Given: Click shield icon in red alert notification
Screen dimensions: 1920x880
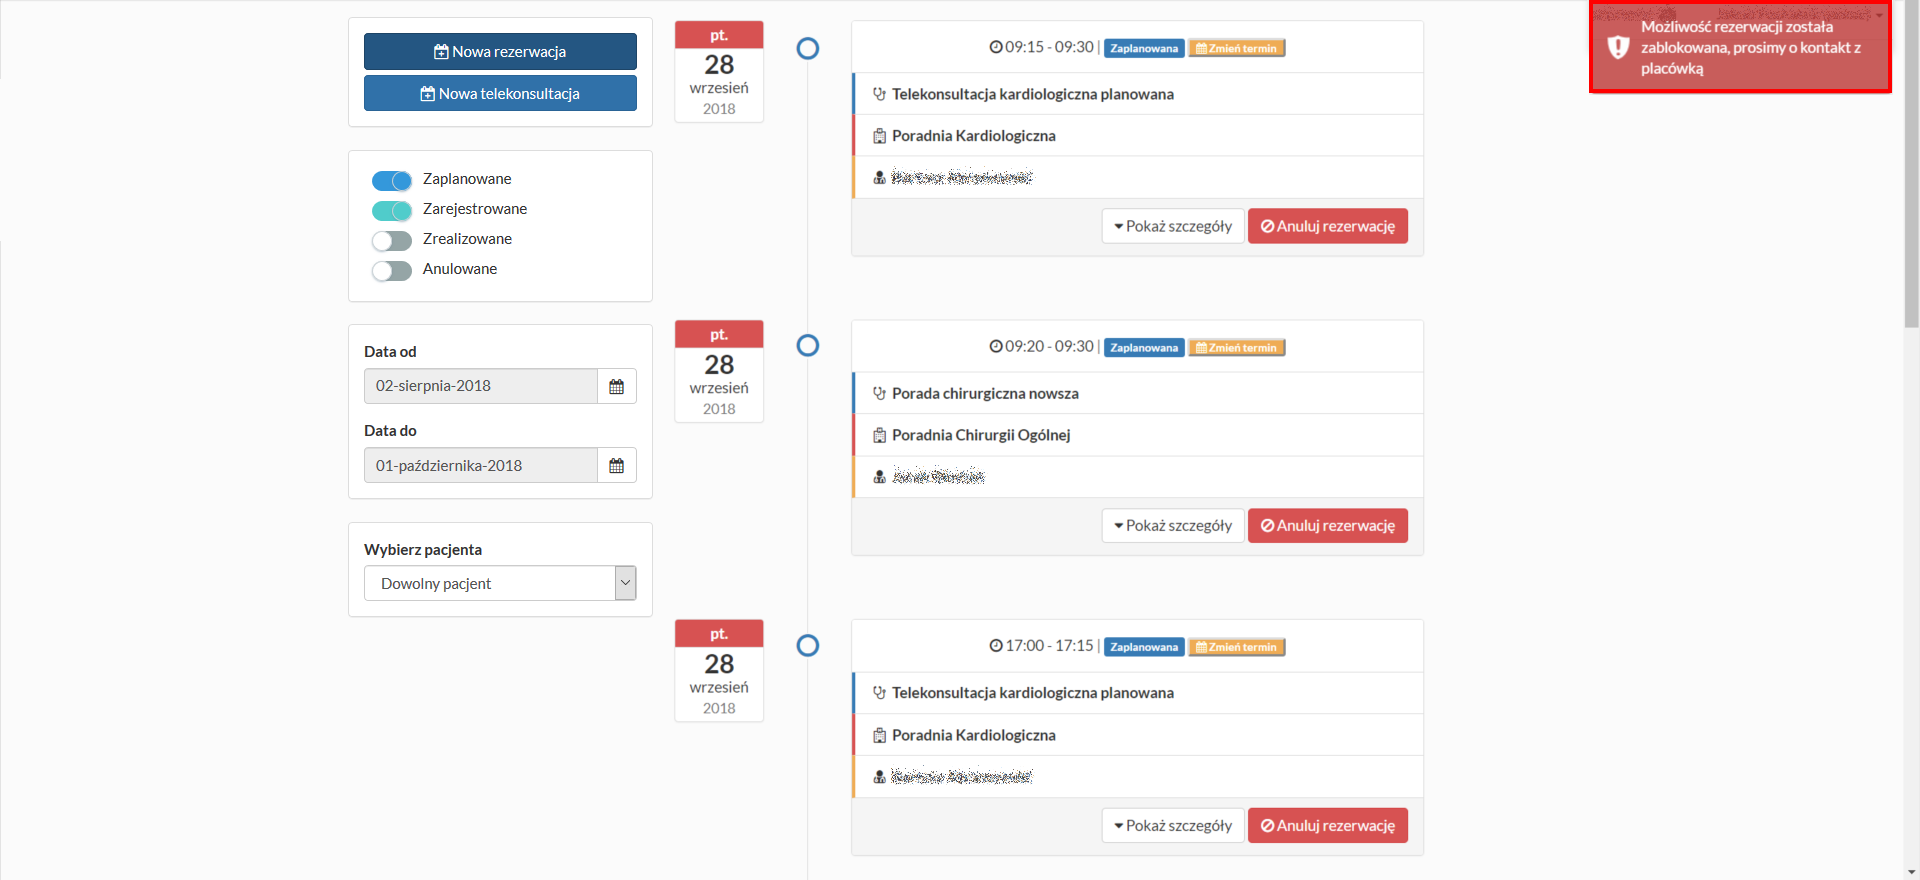Looking at the screenshot, I should [x=1618, y=47].
